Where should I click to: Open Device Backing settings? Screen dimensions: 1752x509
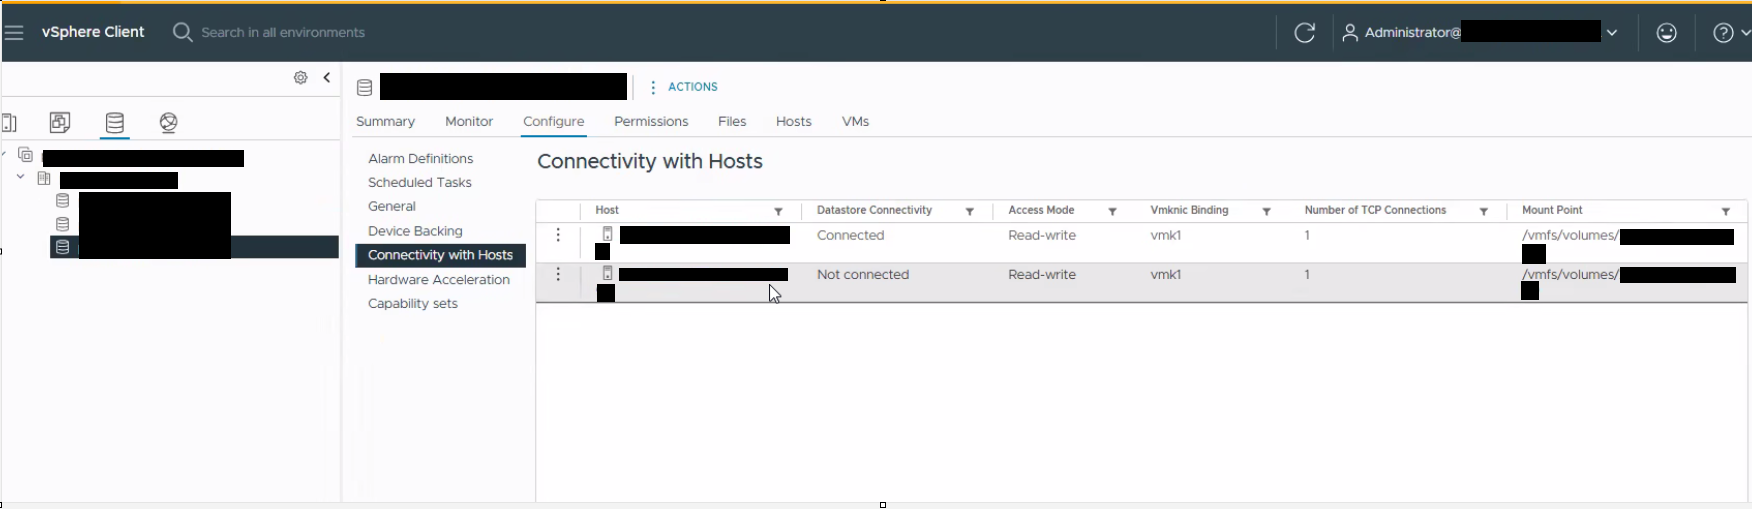point(415,231)
